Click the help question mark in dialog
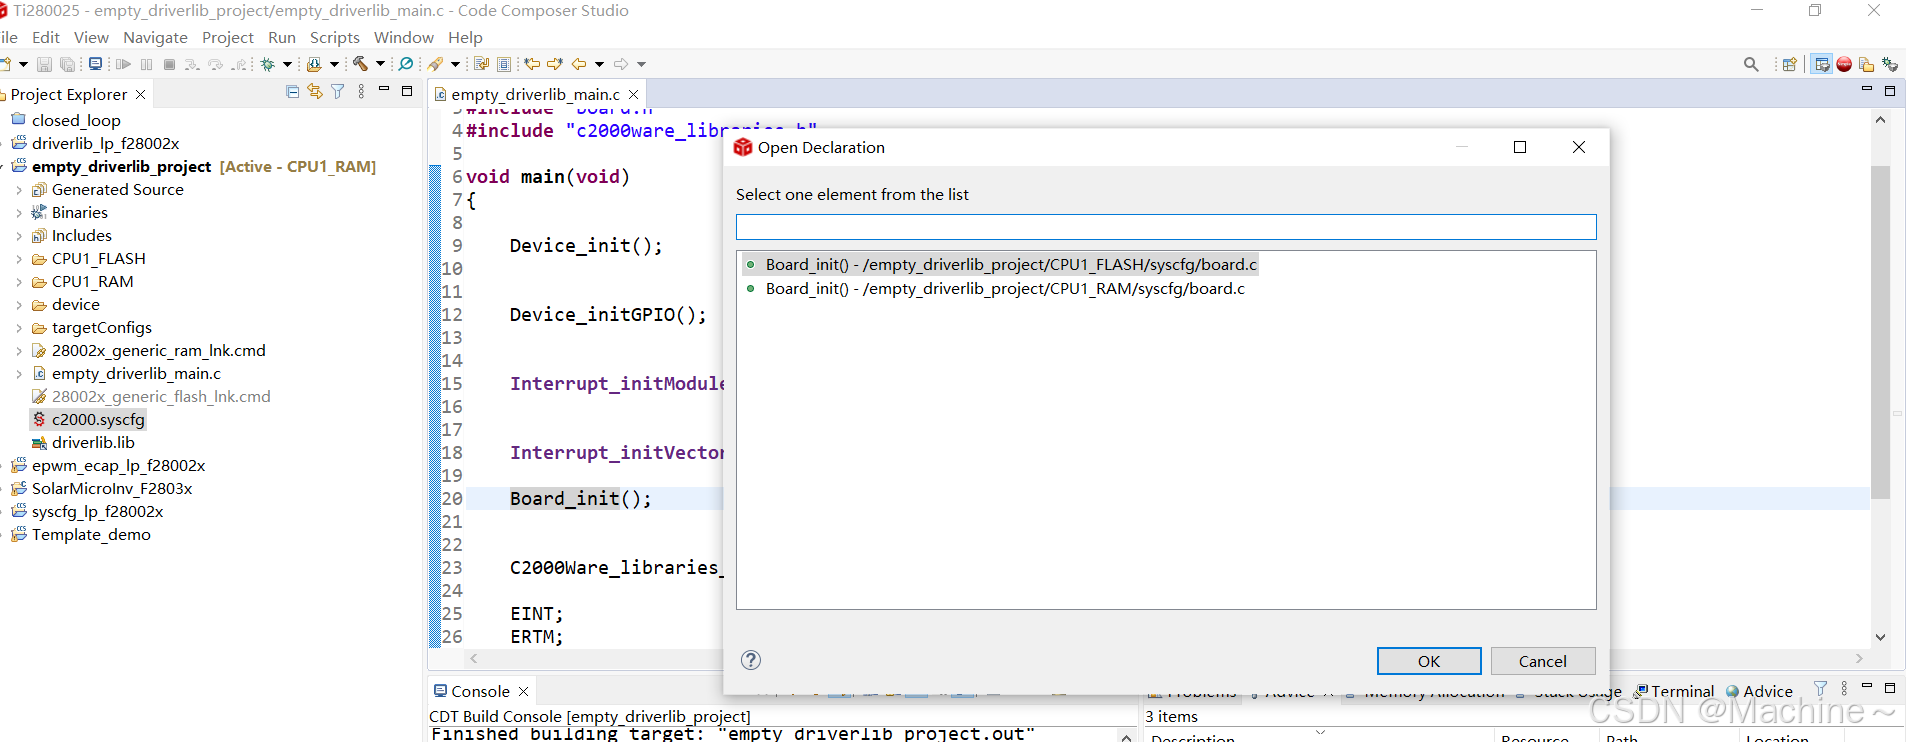1906x742 pixels. 751,660
